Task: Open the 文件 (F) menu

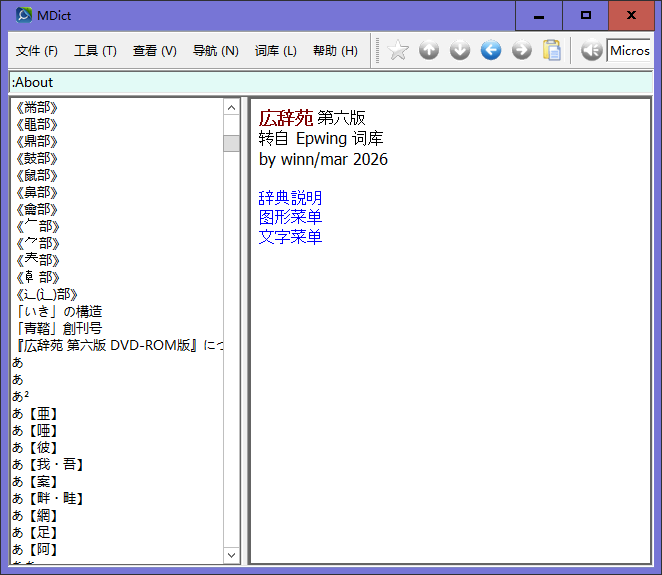Action: (x=37, y=51)
